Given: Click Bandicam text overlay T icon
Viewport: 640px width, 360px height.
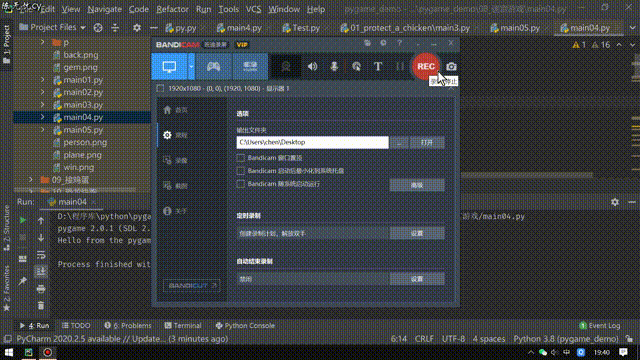Looking at the screenshot, I should point(378,67).
